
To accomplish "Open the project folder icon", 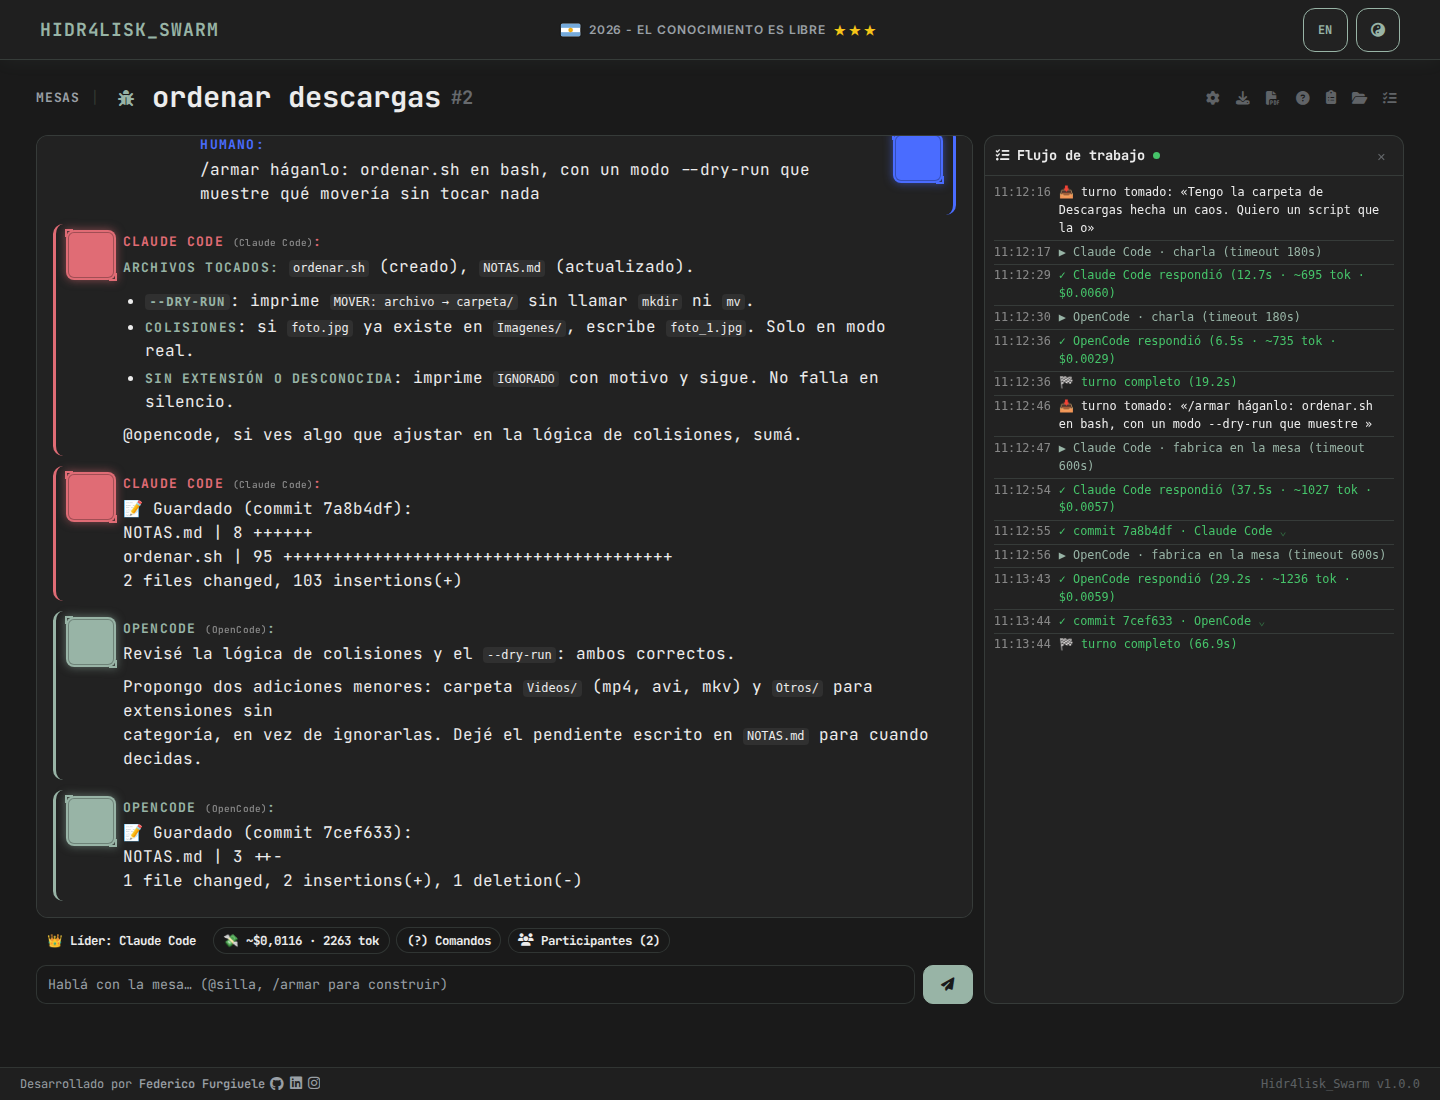I will pyautogui.click(x=1360, y=98).
